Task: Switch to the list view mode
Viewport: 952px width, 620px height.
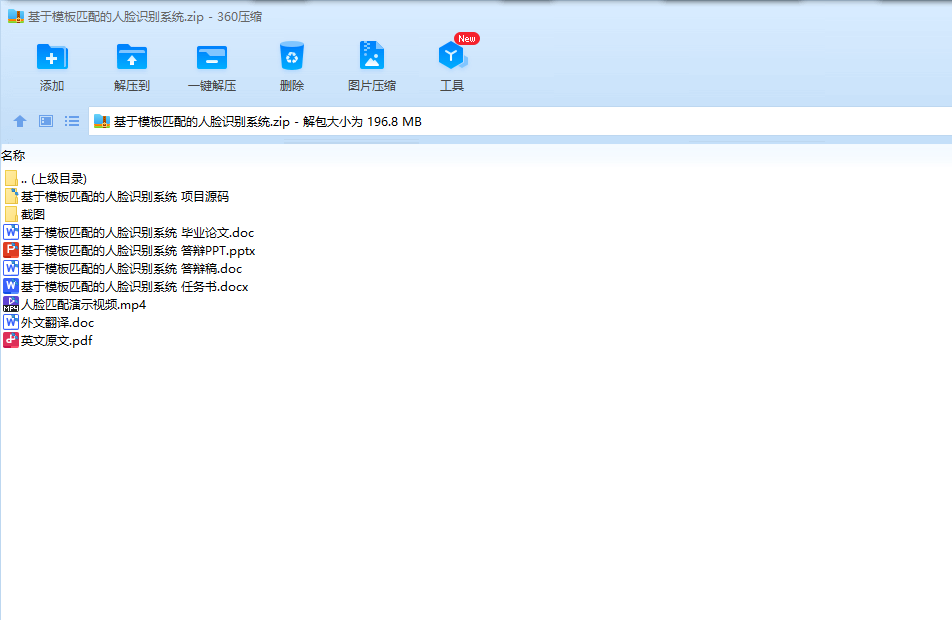Action: (72, 121)
